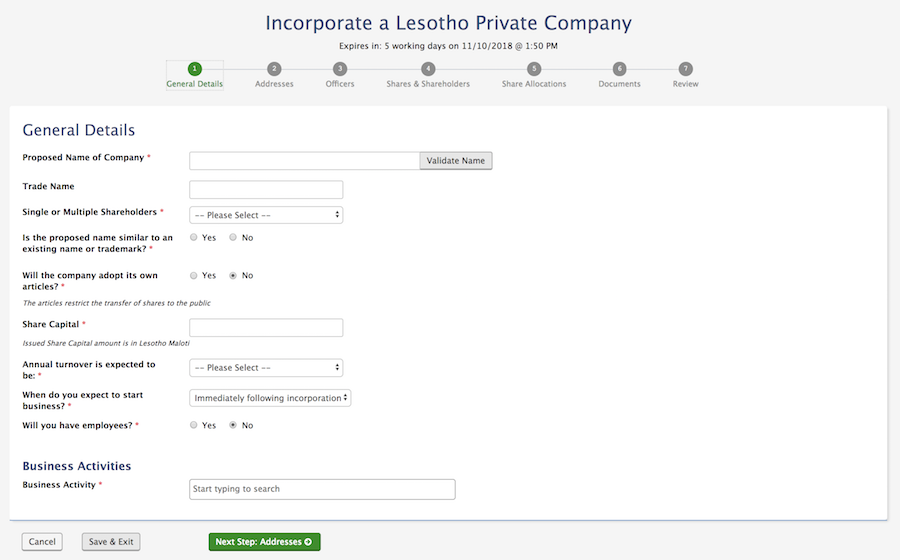Click Next Step: Addresses button
This screenshot has height=560, width=900.
click(264, 542)
